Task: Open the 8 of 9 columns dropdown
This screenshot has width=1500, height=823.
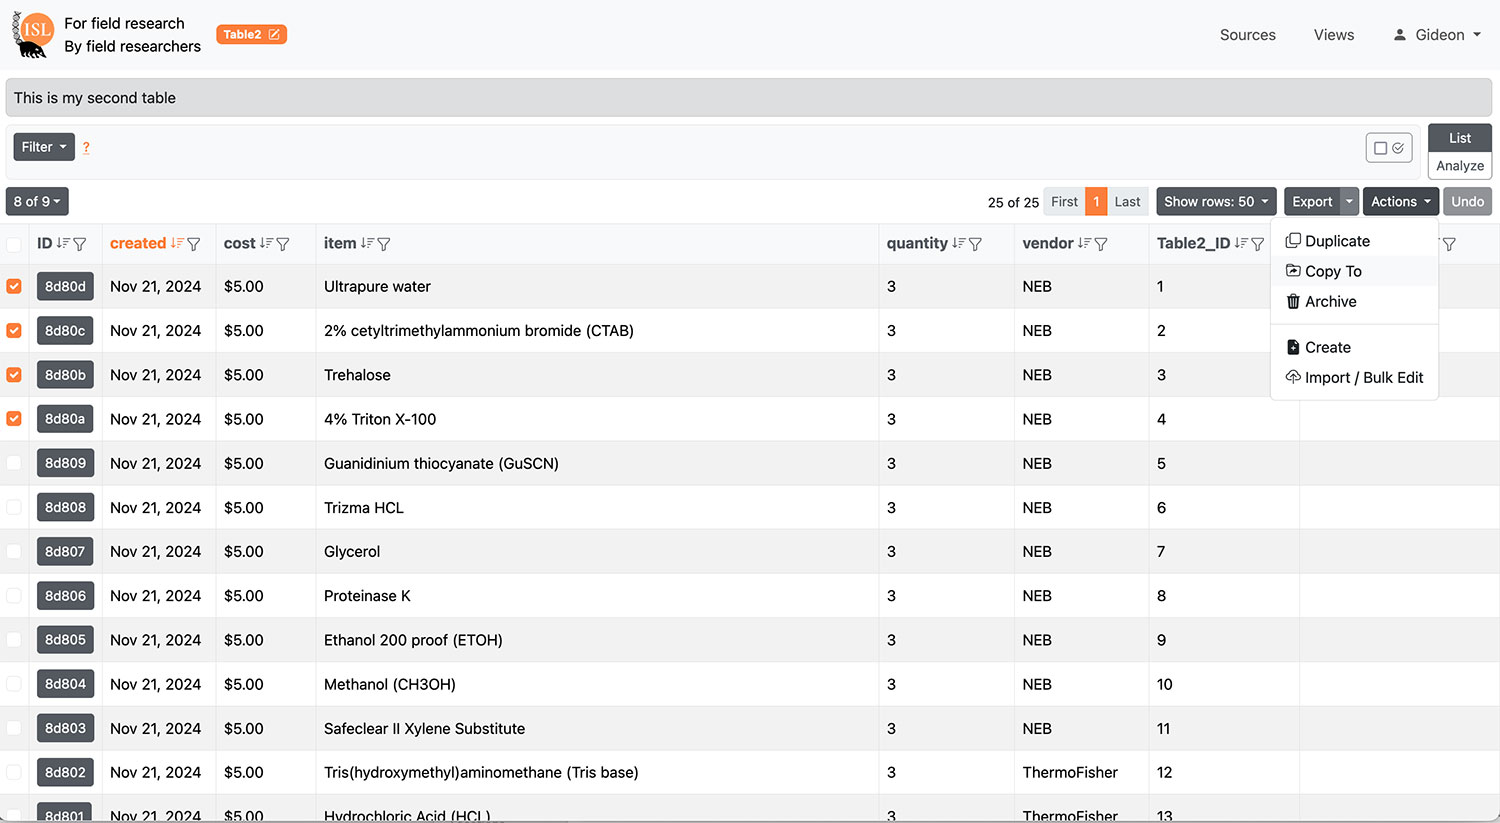Action: click(x=37, y=202)
